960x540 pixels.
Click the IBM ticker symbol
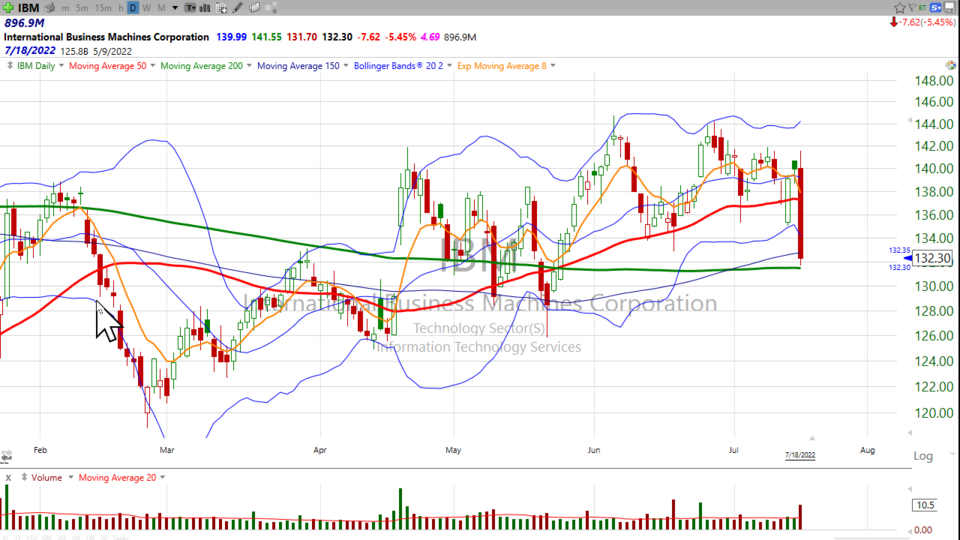[x=28, y=8]
